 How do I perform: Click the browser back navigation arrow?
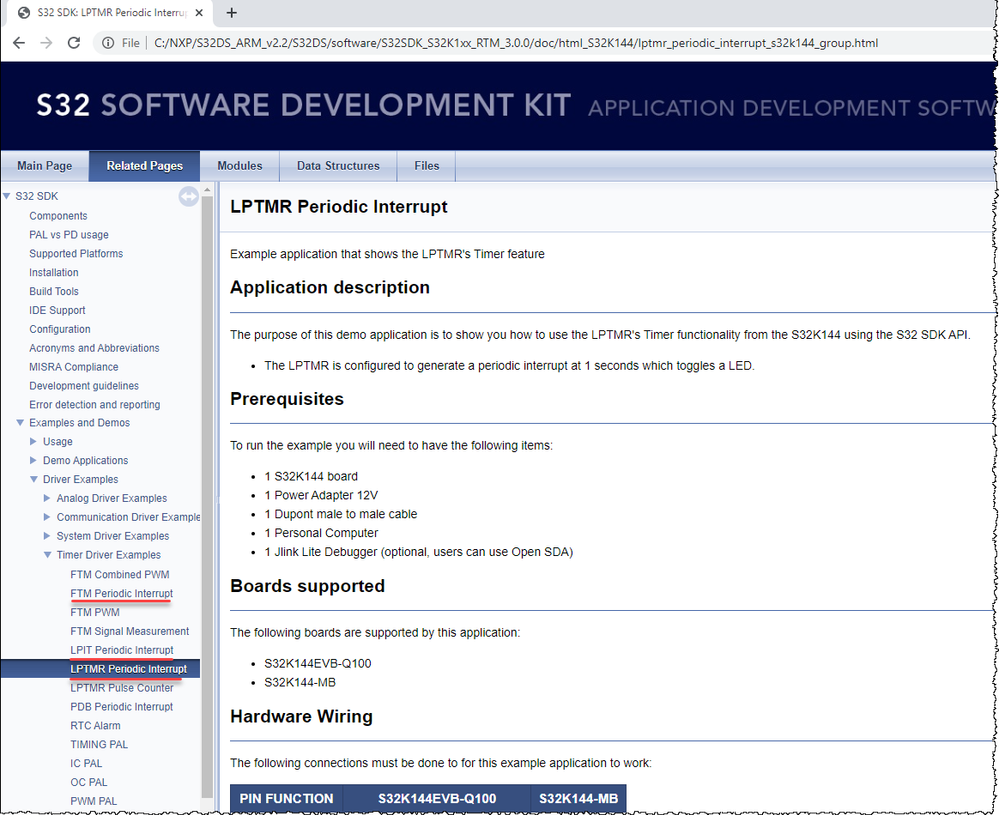click(x=20, y=43)
